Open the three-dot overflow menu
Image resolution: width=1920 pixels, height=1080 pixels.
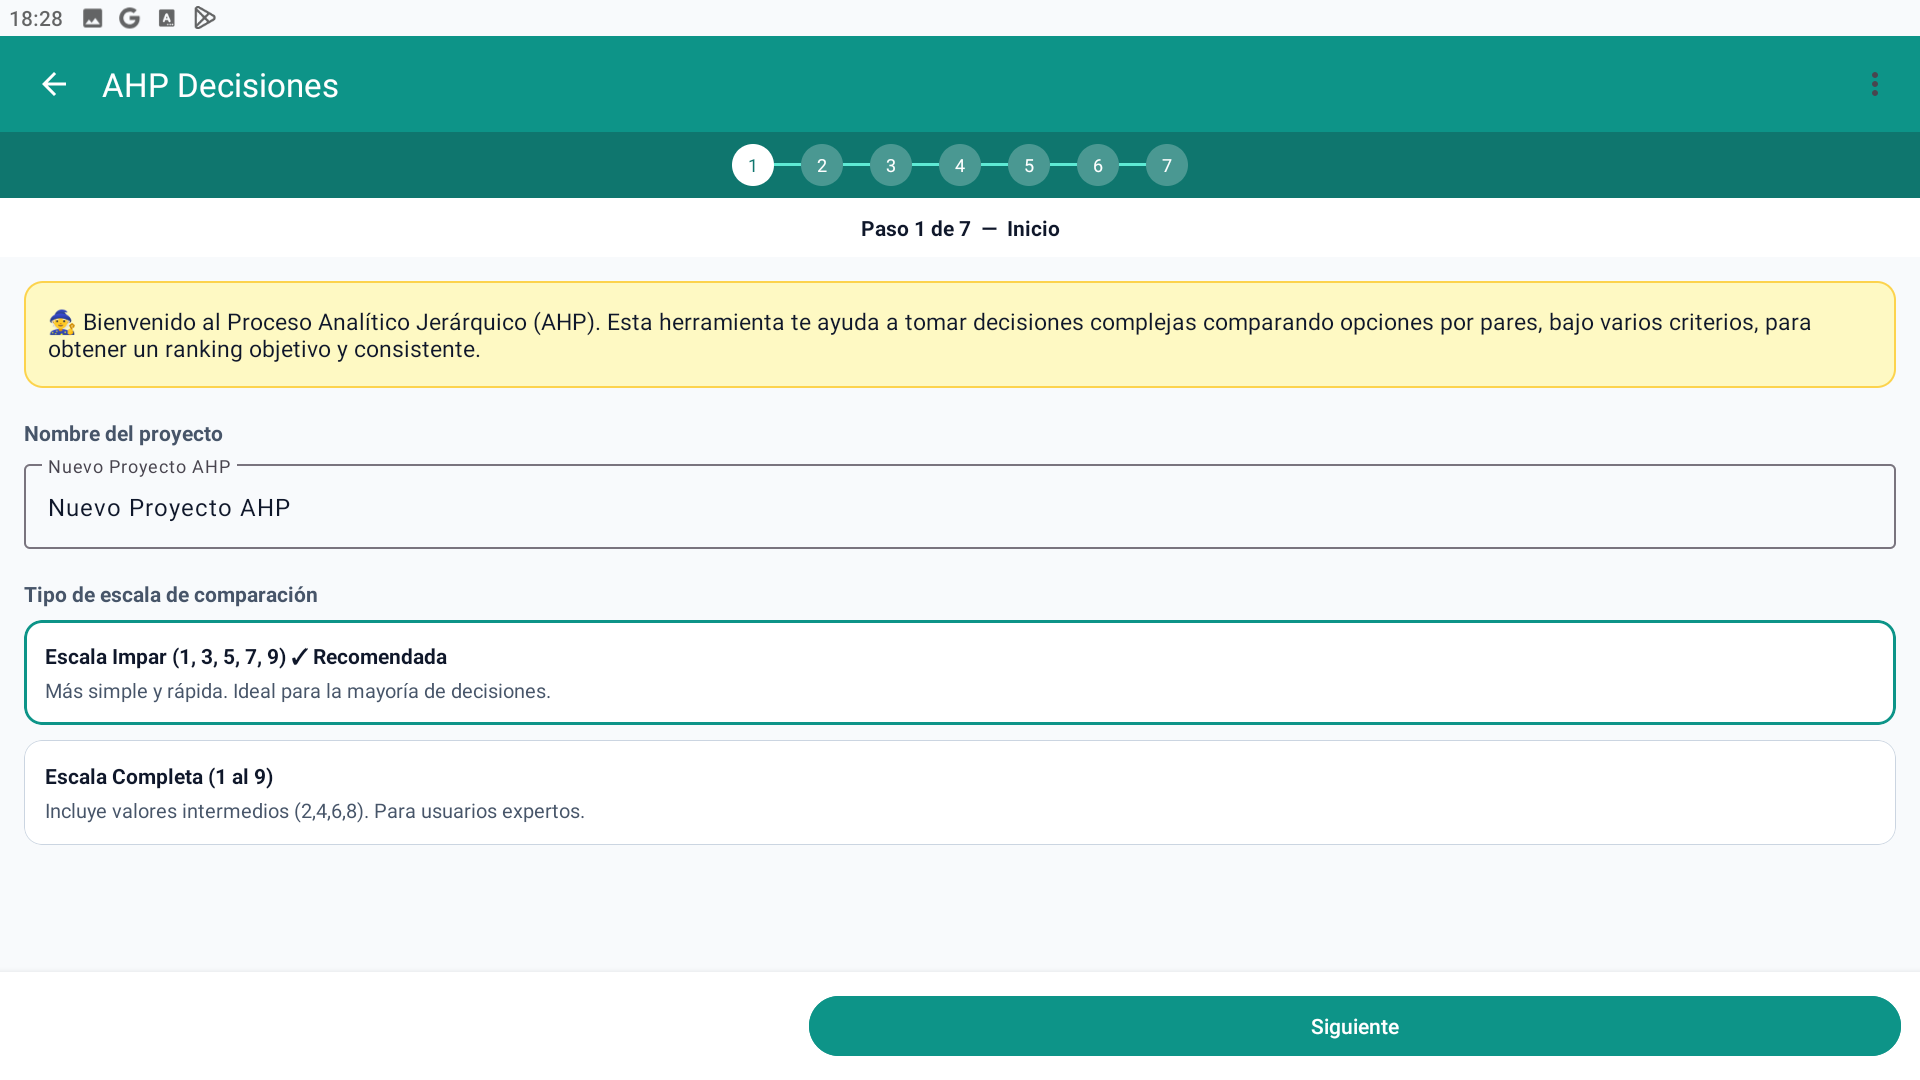click(1875, 85)
